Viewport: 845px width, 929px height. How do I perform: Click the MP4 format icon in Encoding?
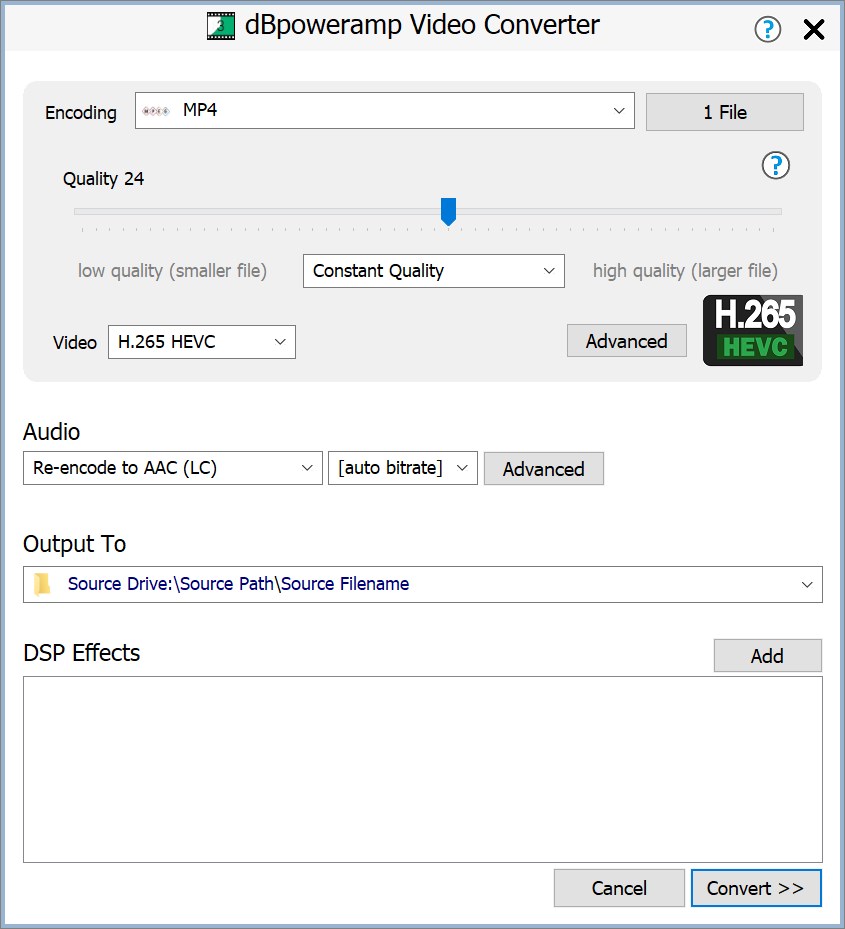[x=156, y=111]
